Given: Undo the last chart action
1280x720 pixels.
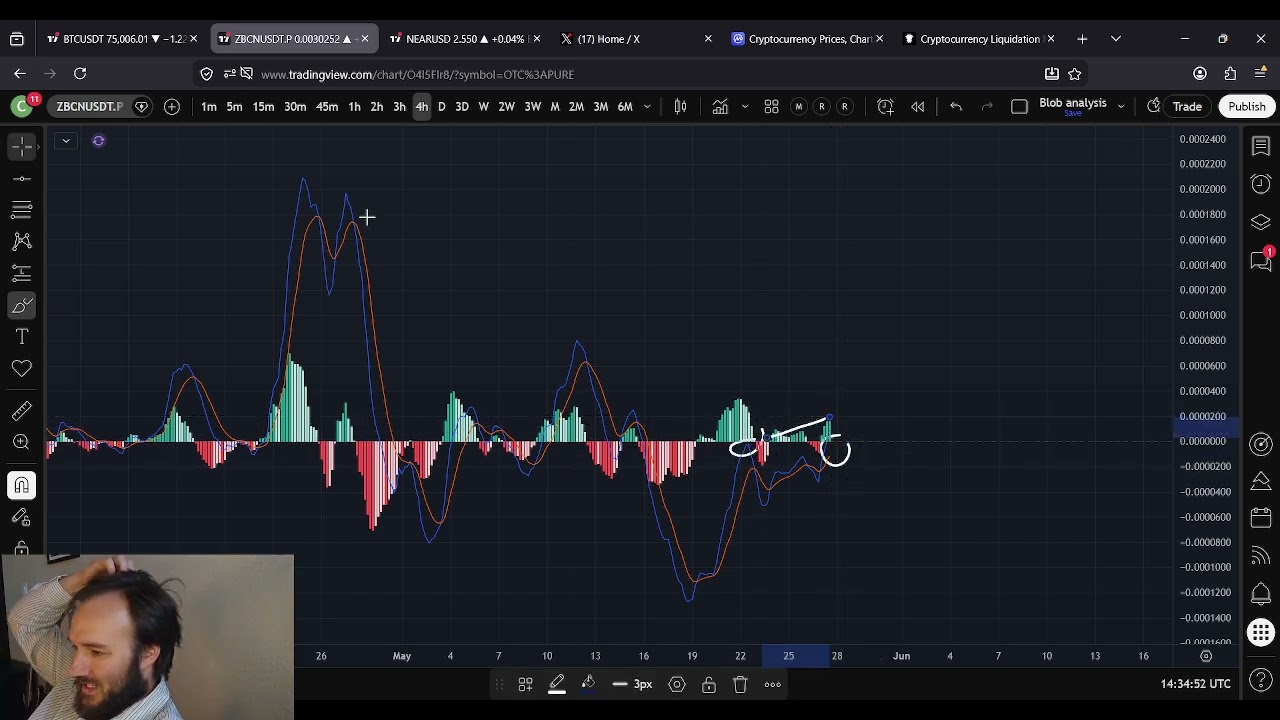Looking at the screenshot, I should pos(956,107).
